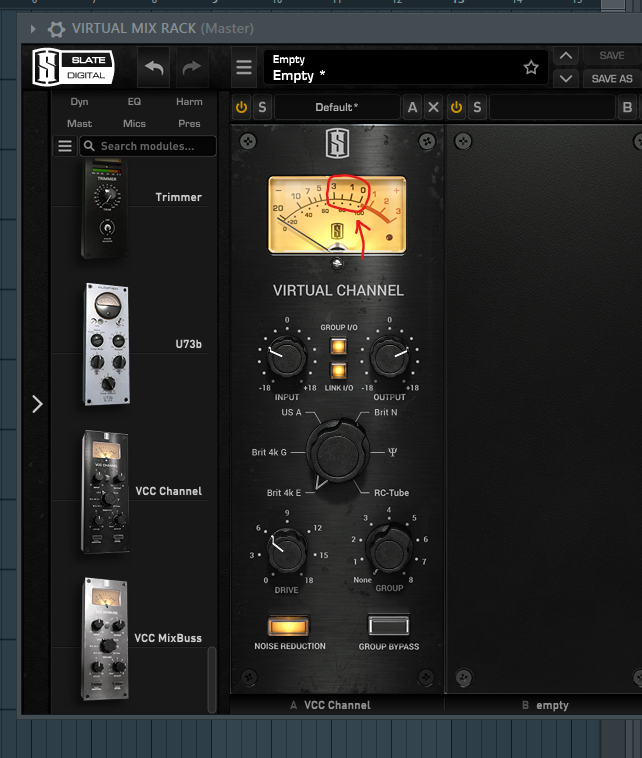This screenshot has height=758, width=642.
Task: Select the trident symbol console type
Action: pos(392,452)
